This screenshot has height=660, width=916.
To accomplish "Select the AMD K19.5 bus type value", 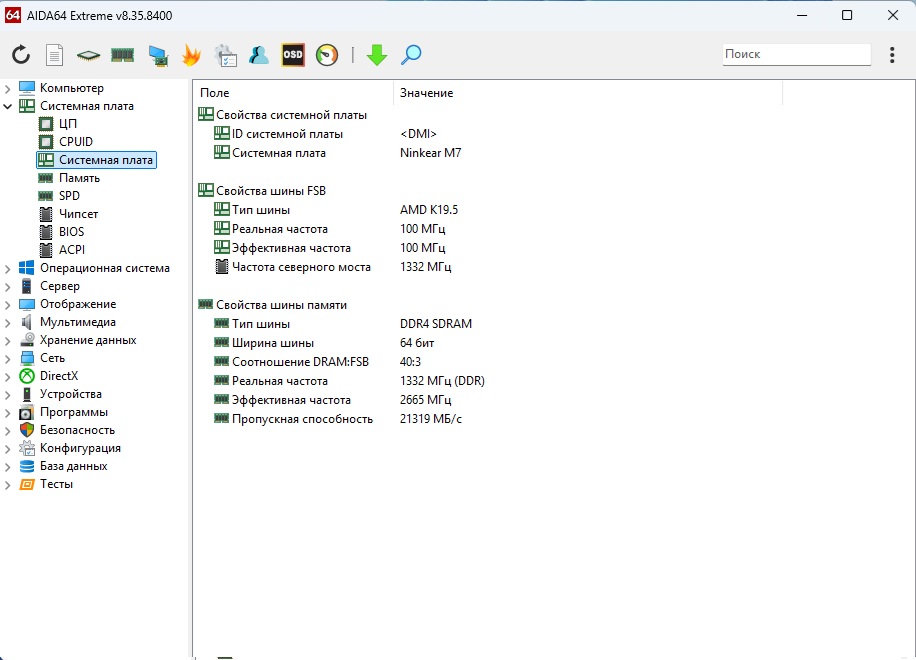I will pyautogui.click(x=429, y=210).
